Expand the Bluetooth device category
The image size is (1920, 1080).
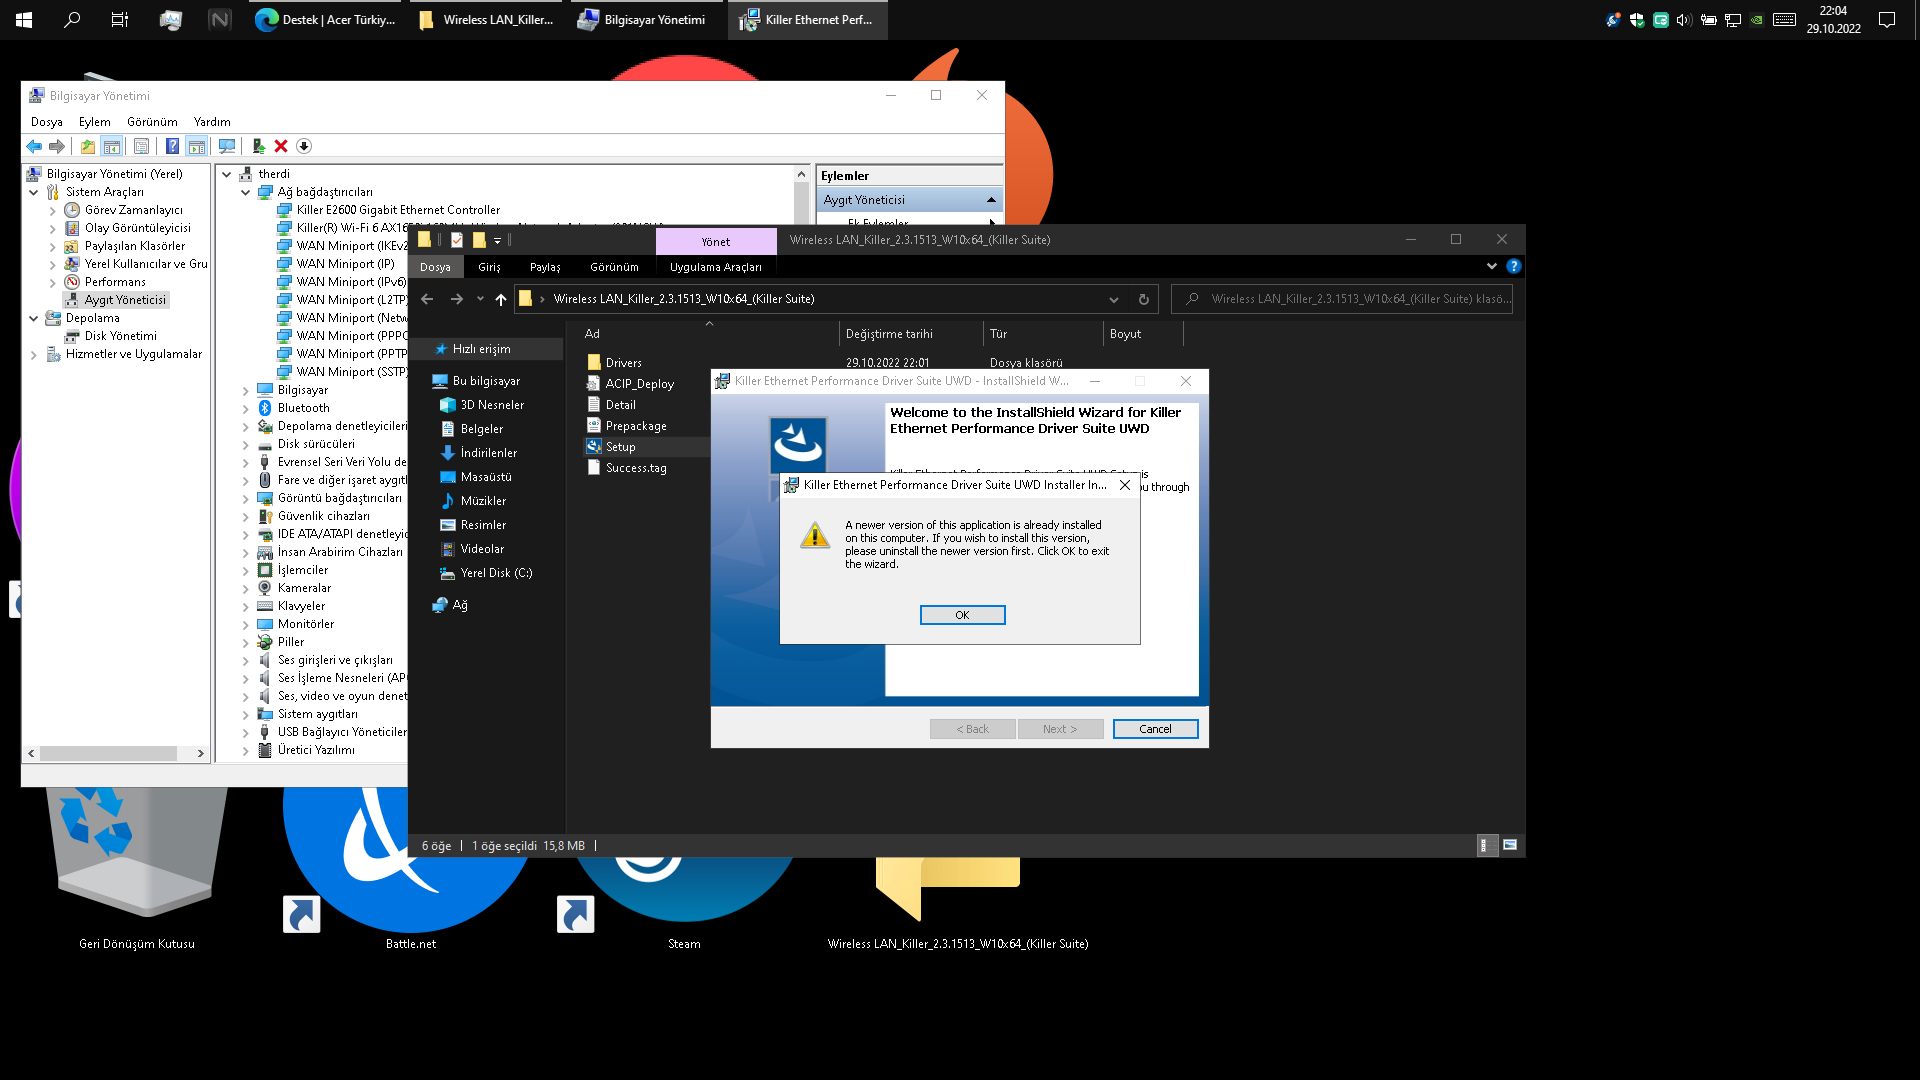[x=246, y=409]
